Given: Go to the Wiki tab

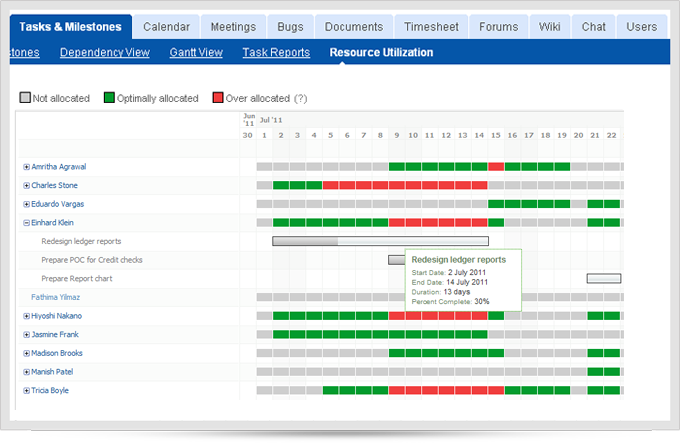Looking at the screenshot, I should pos(549,27).
